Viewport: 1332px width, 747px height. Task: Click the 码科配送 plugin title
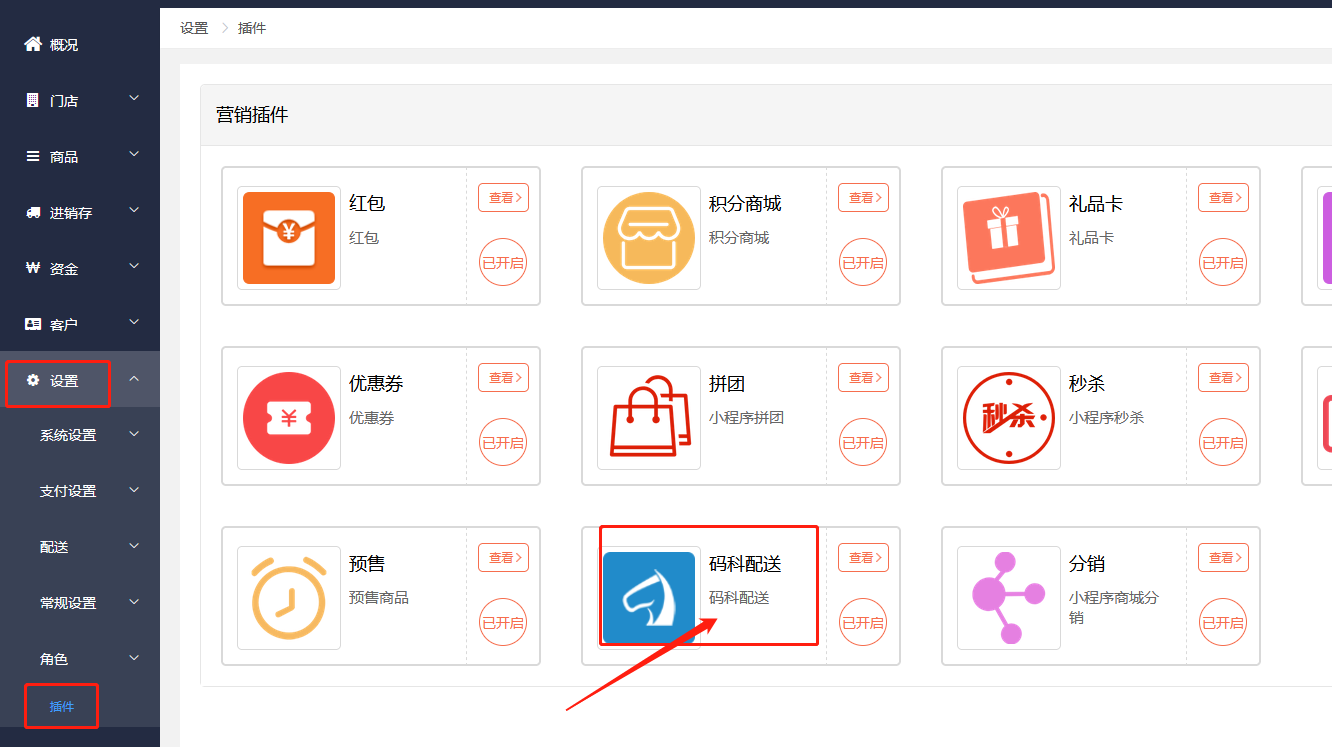(745, 564)
